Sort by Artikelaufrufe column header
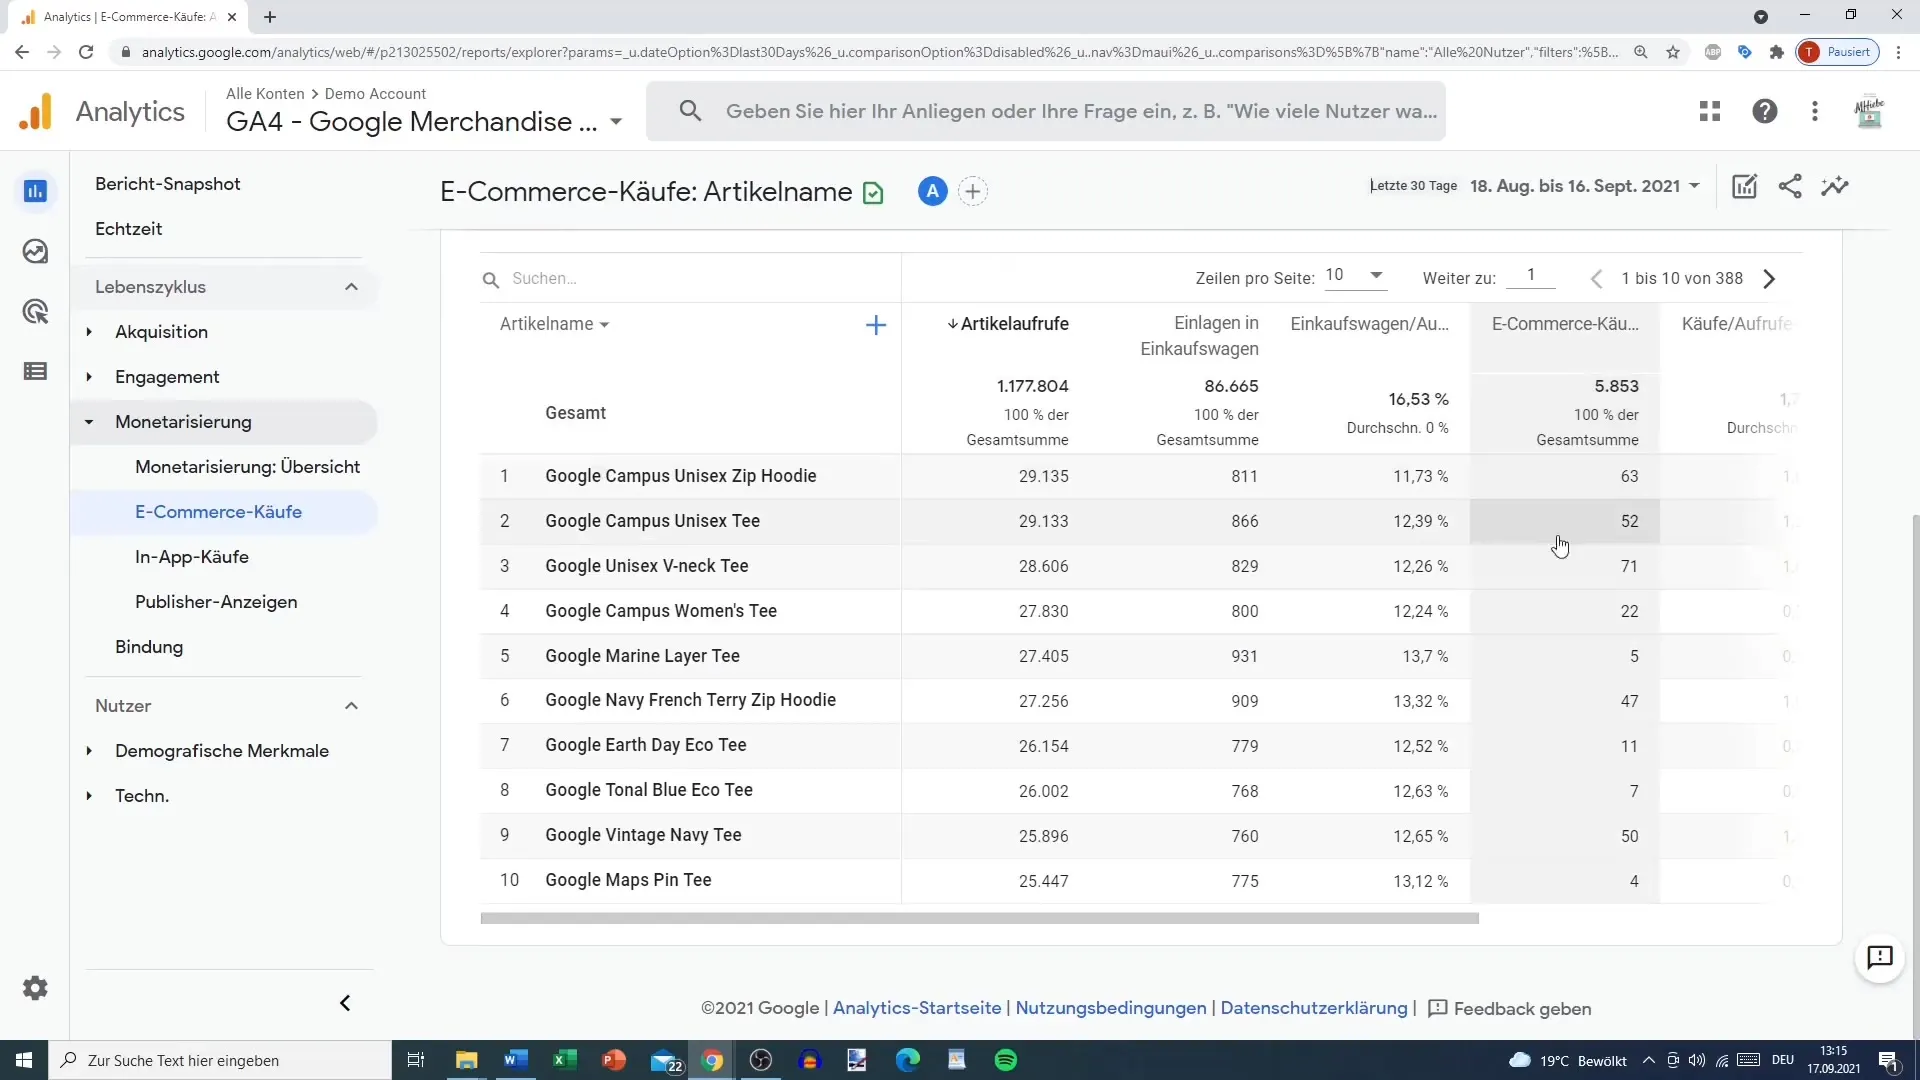Image resolution: width=1920 pixels, height=1080 pixels. pos(1008,324)
